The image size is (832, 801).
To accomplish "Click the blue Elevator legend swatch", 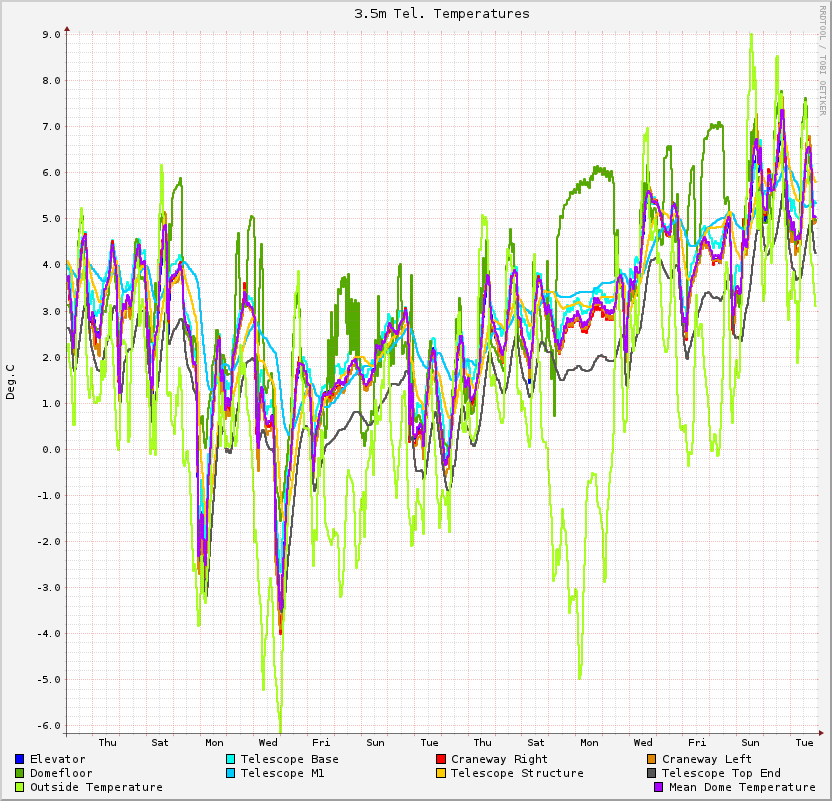I will 20,759.
